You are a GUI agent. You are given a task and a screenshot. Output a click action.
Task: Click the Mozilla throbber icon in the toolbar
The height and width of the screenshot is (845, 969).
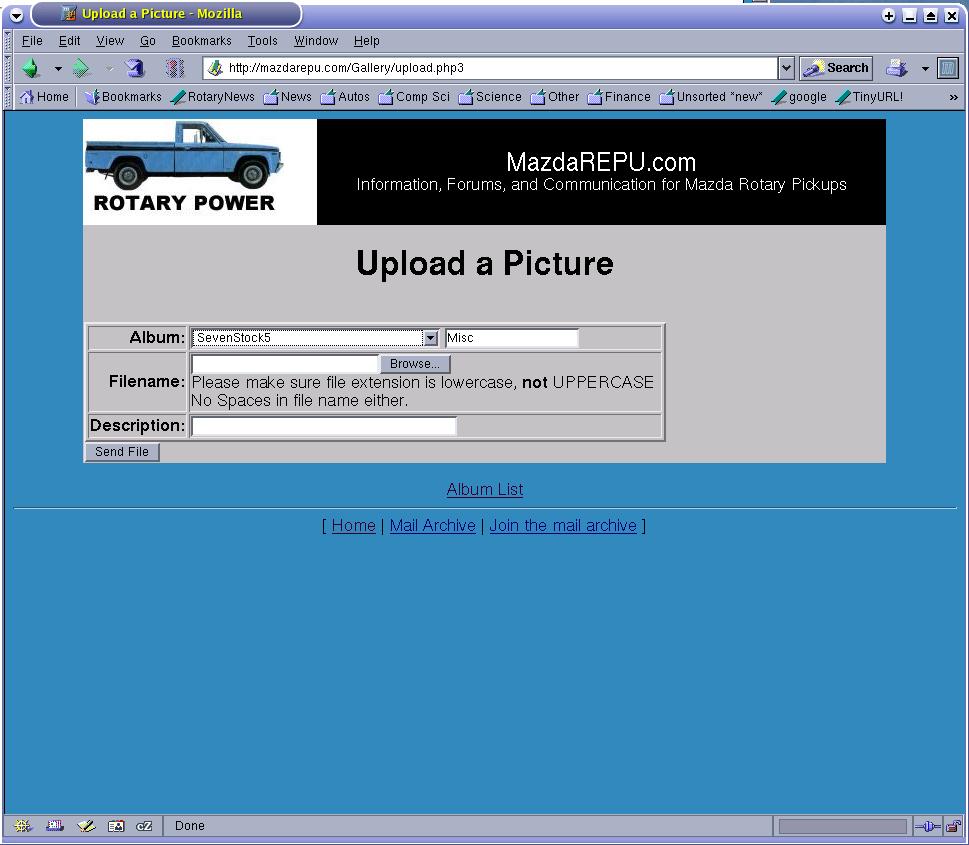[x=947, y=68]
